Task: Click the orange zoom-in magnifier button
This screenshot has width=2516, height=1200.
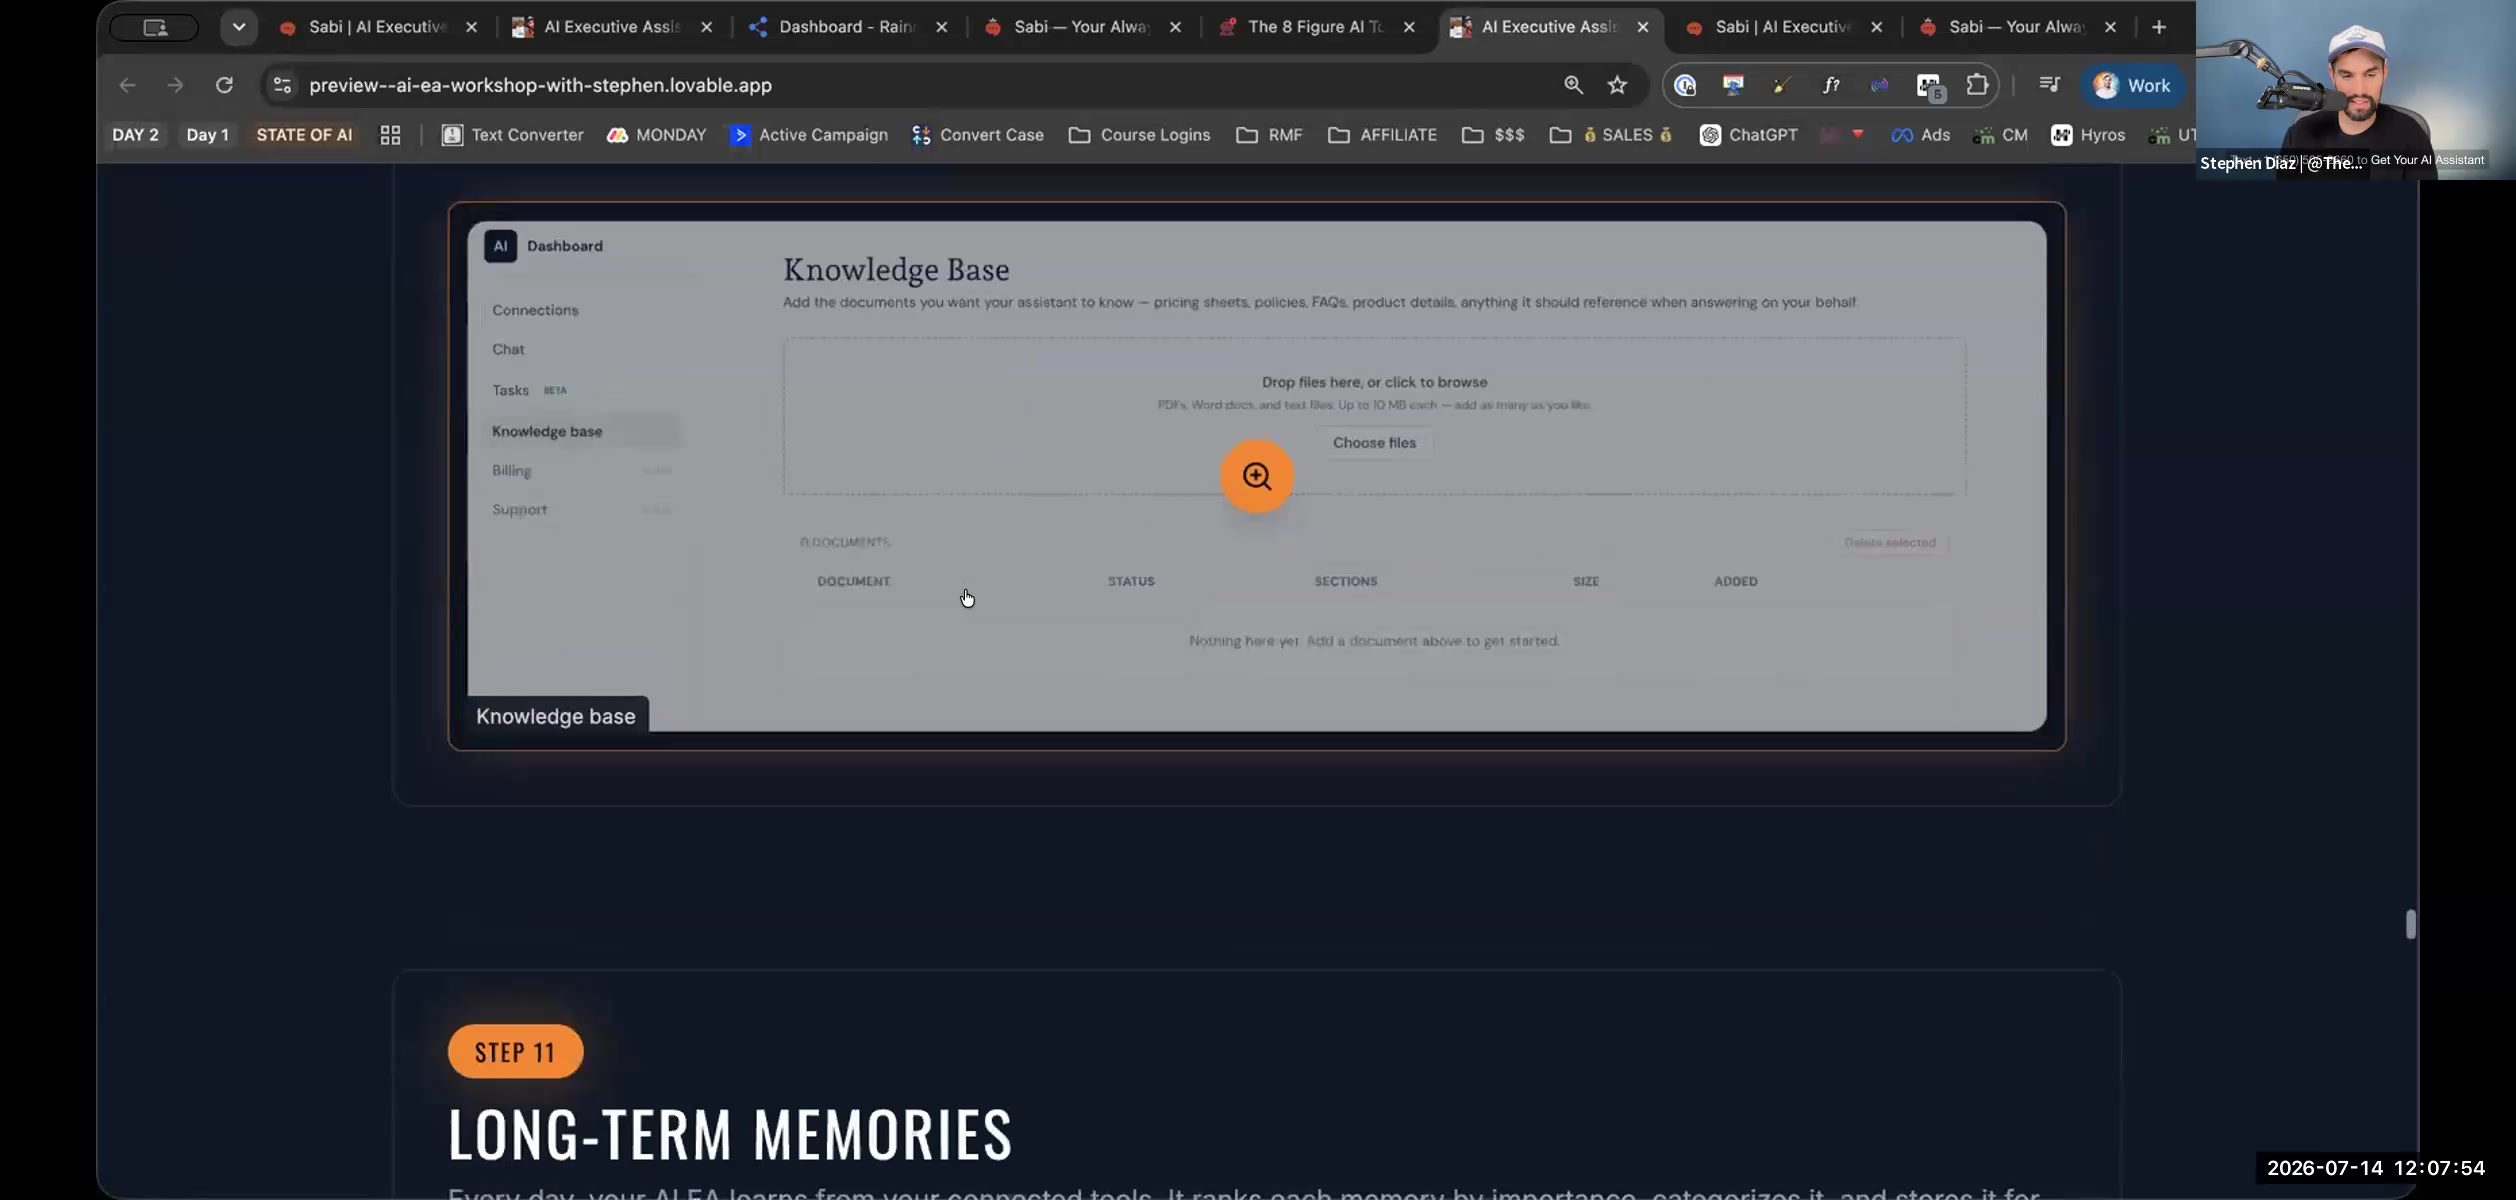Action: click(1257, 476)
